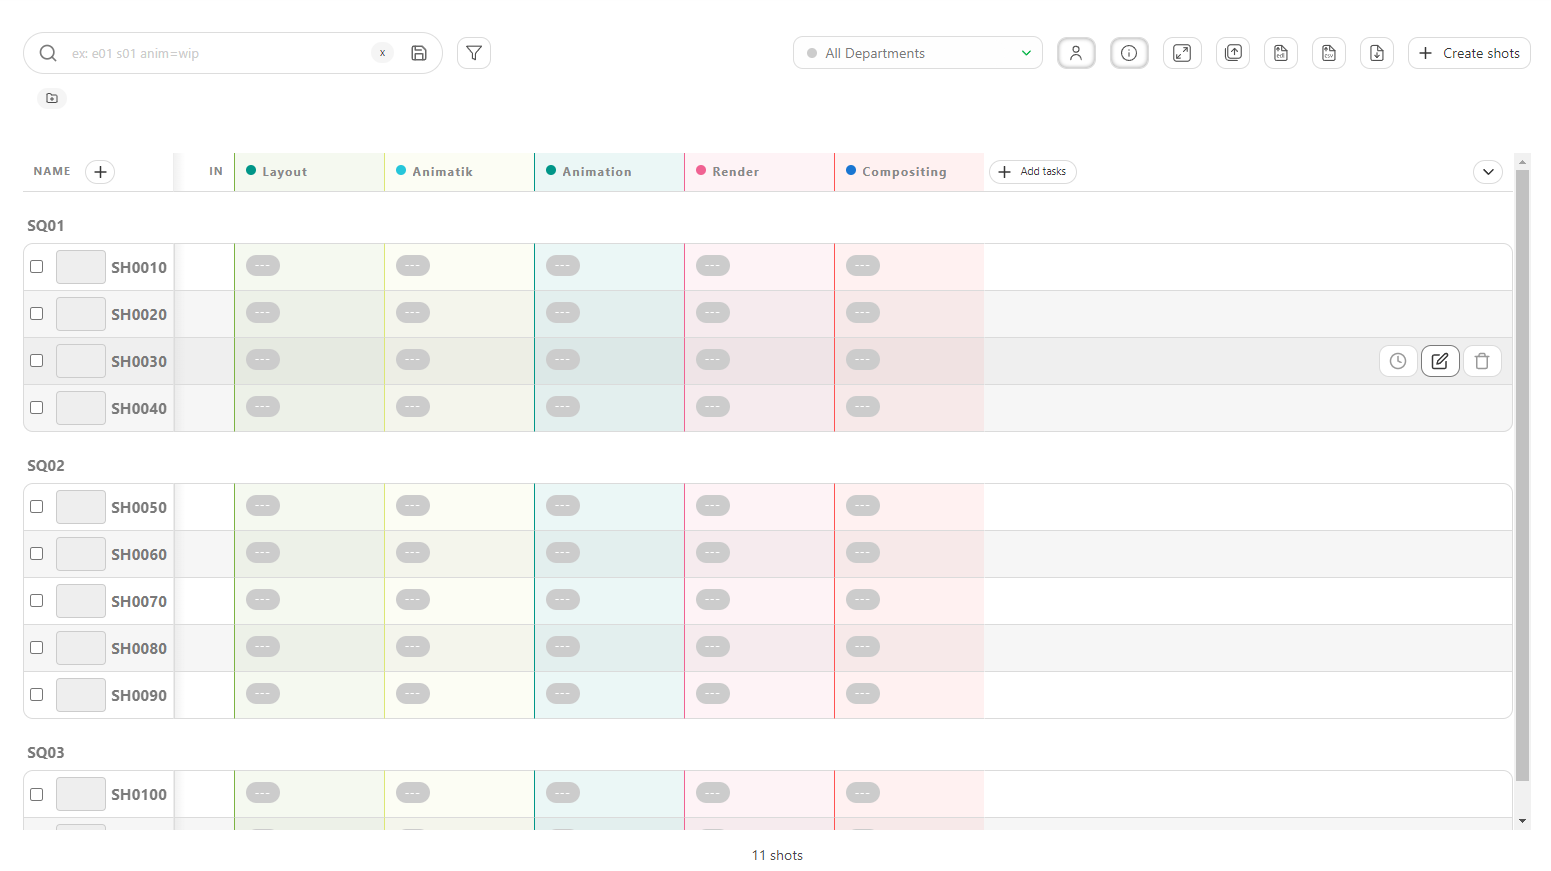The image size is (1551, 871).
Task: Expand the column options chevron menu
Action: pos(1488,172)
